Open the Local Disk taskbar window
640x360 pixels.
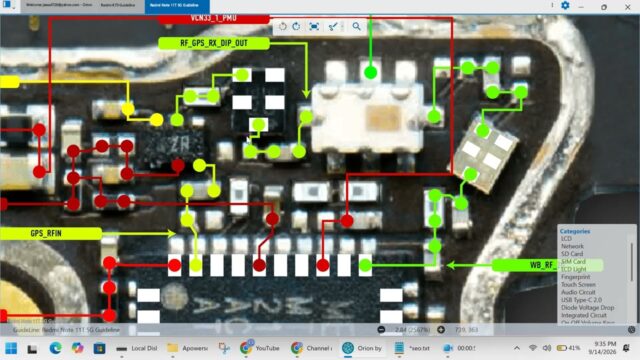[x=137, y=348]
